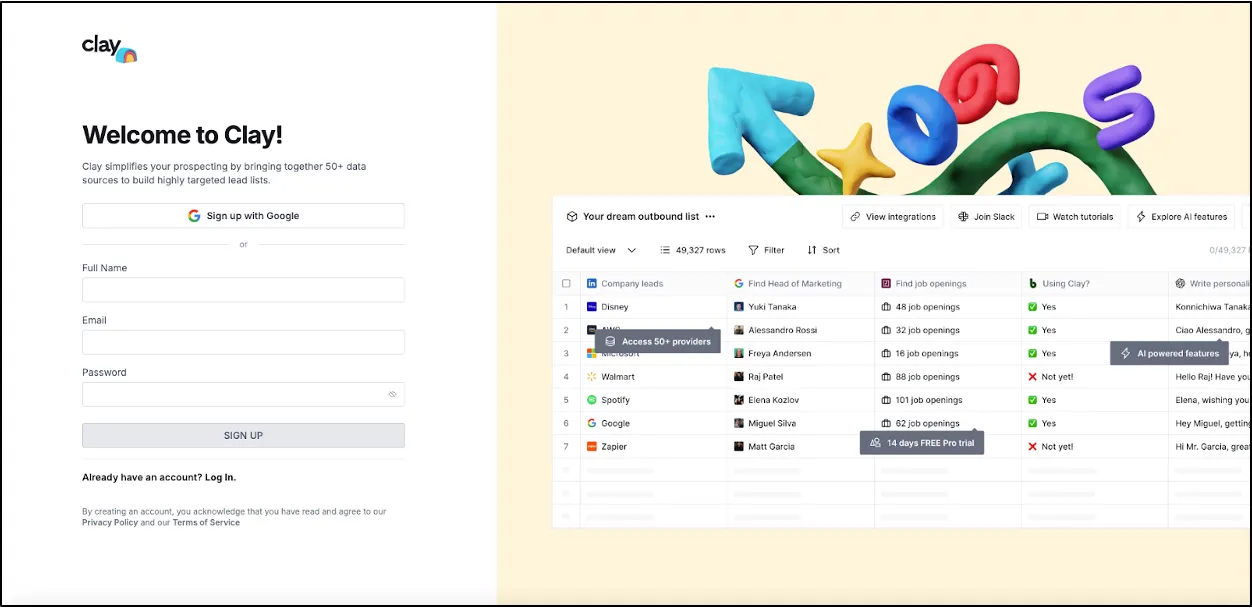The height and width of the screenshot is (608, 1252).
Task: Click the Google icon in Find Head of Marketing header
Action: (739, 284)
